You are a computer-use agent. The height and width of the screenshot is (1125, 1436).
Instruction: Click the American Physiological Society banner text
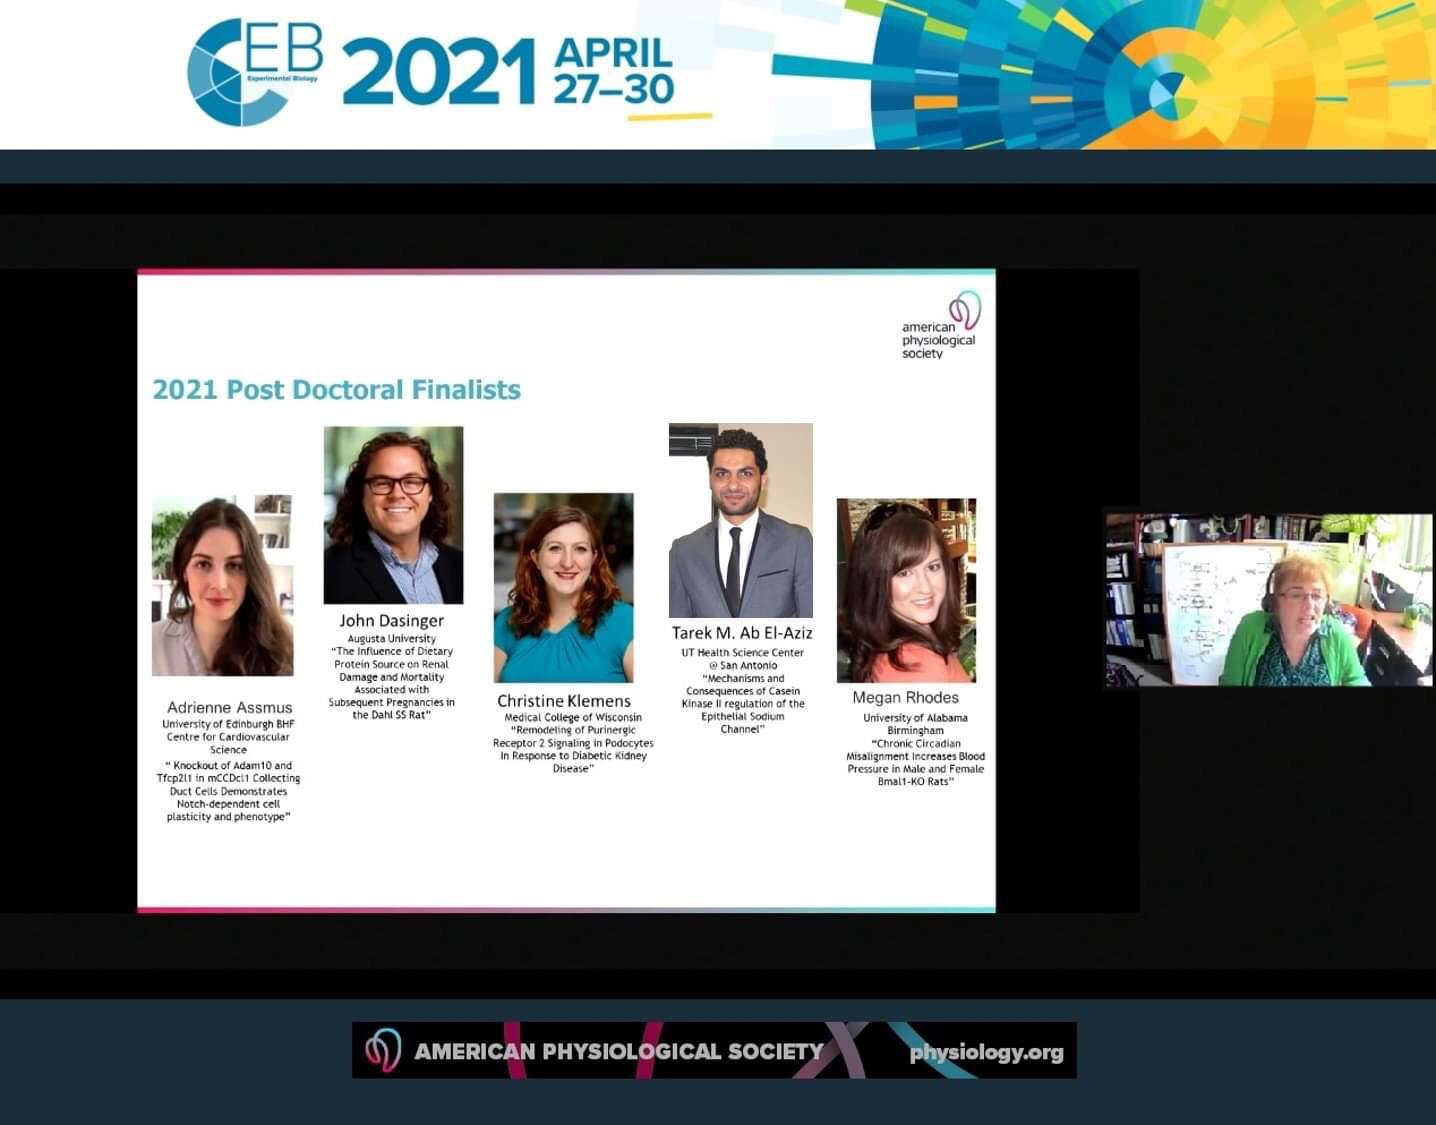click(x=618, y=1052)
